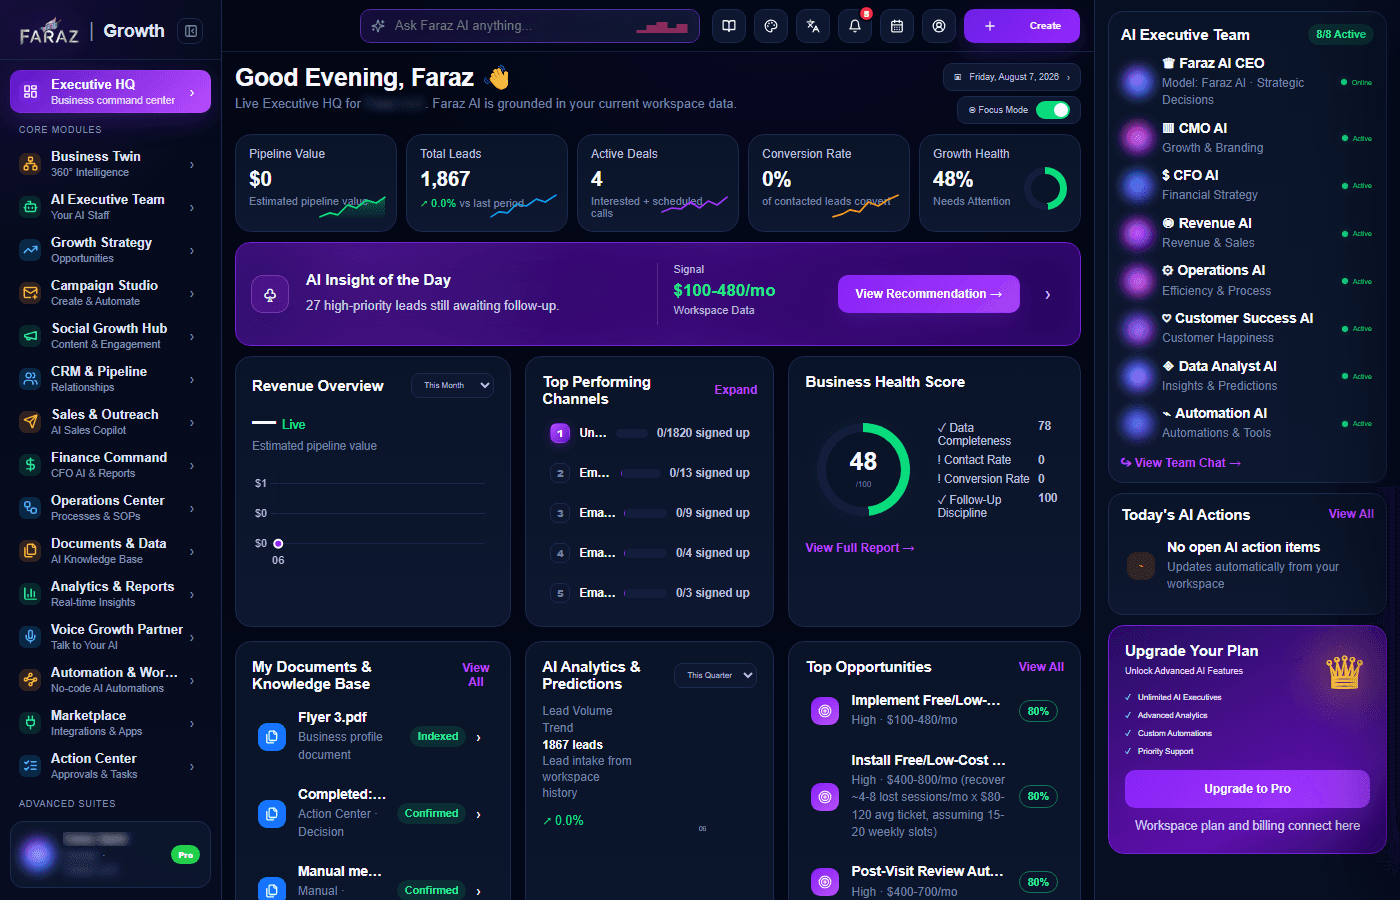Click the chevron beside Friday, August 7 date
Image resolution: width=1400 pixels, height=900 pixels.
tap(1068, 77)
